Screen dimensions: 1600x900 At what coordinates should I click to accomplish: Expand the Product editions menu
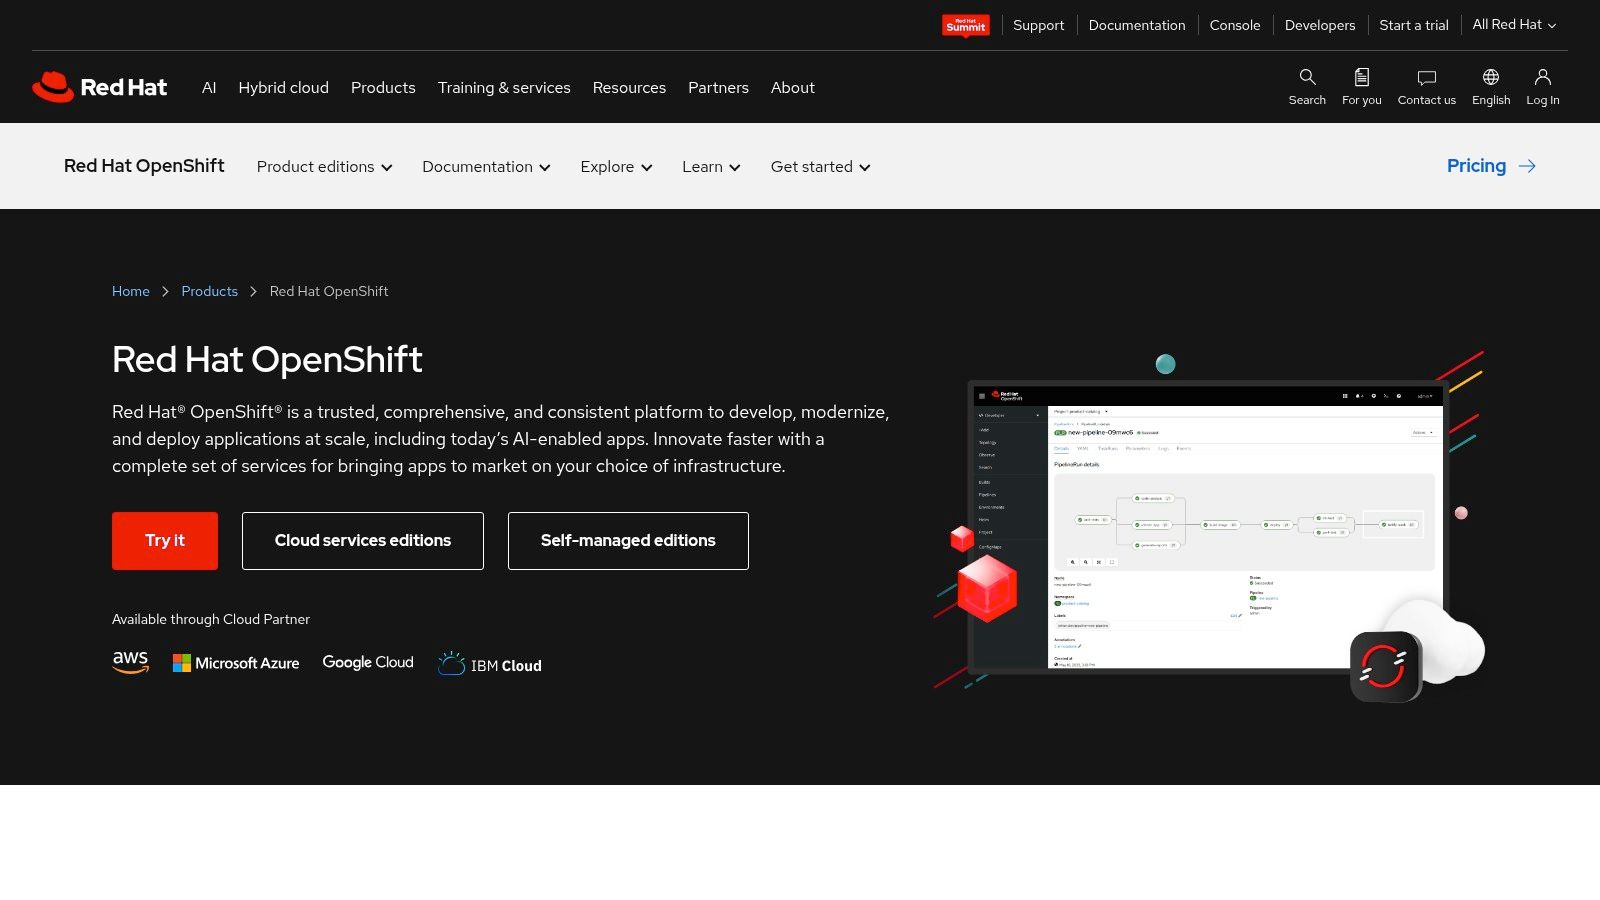[x=324, y=167]
